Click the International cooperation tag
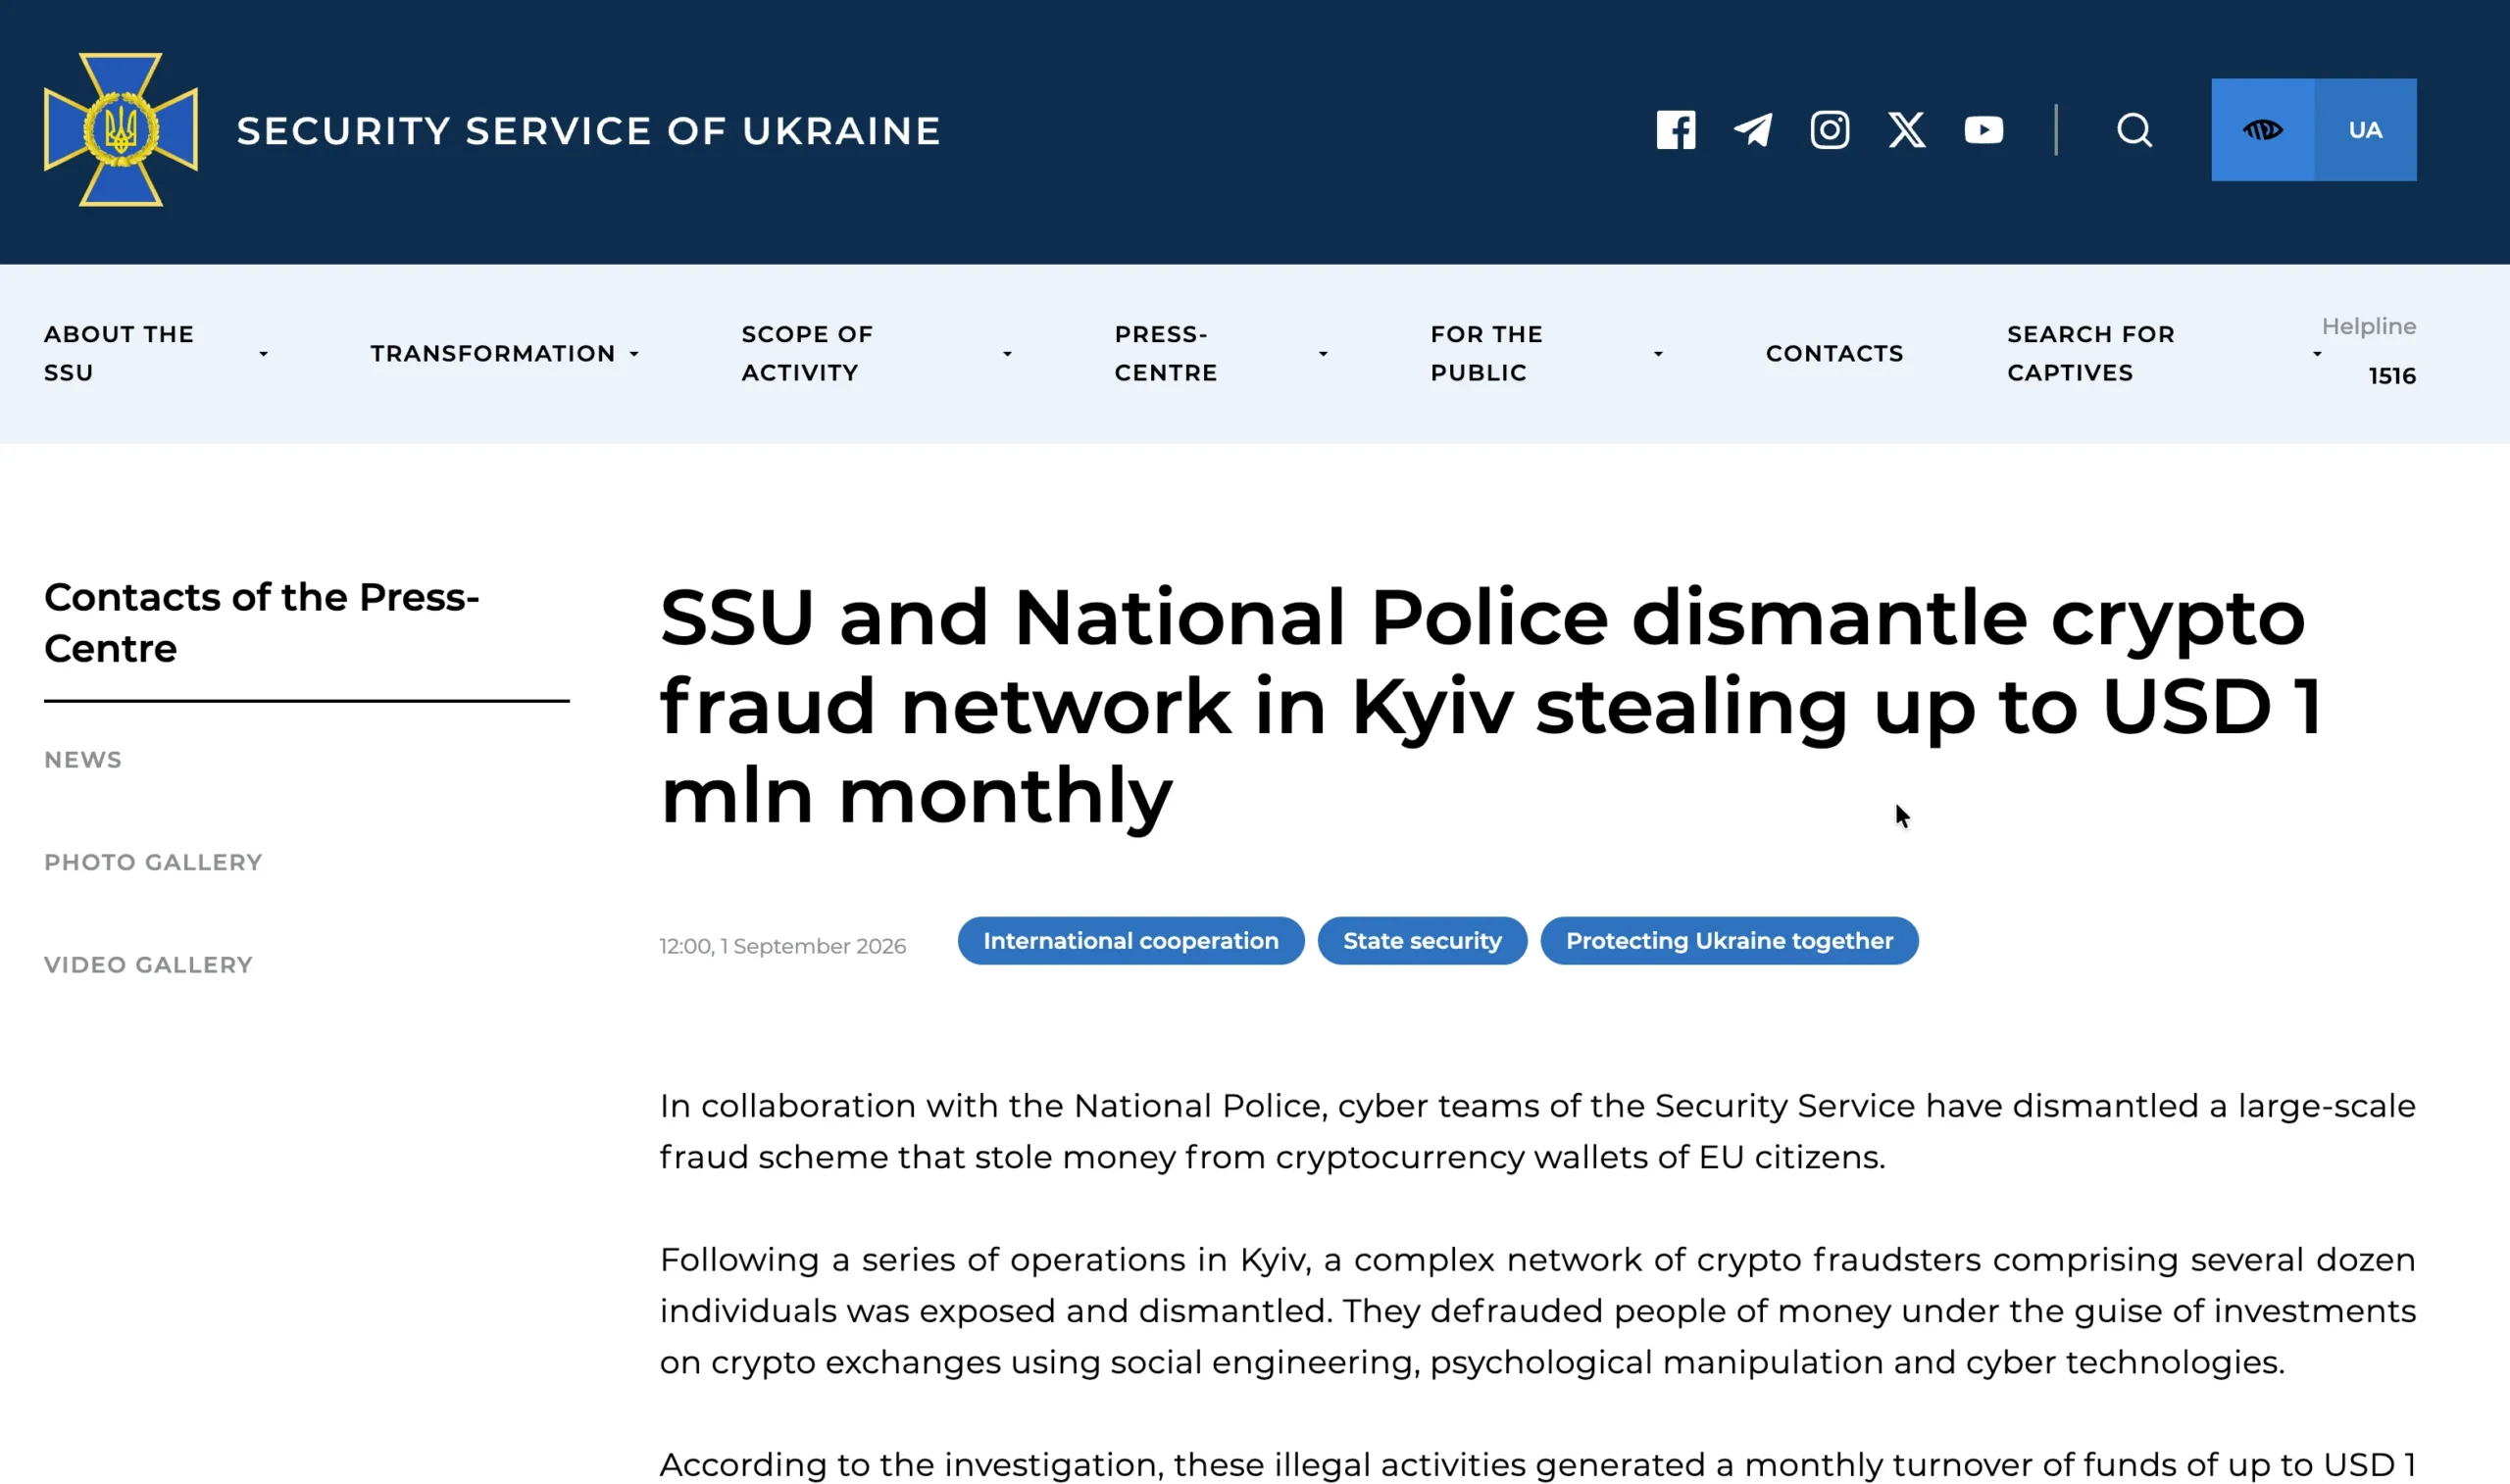Viewport: 2510px width, 1484px height. click(x=1130, y=941)
